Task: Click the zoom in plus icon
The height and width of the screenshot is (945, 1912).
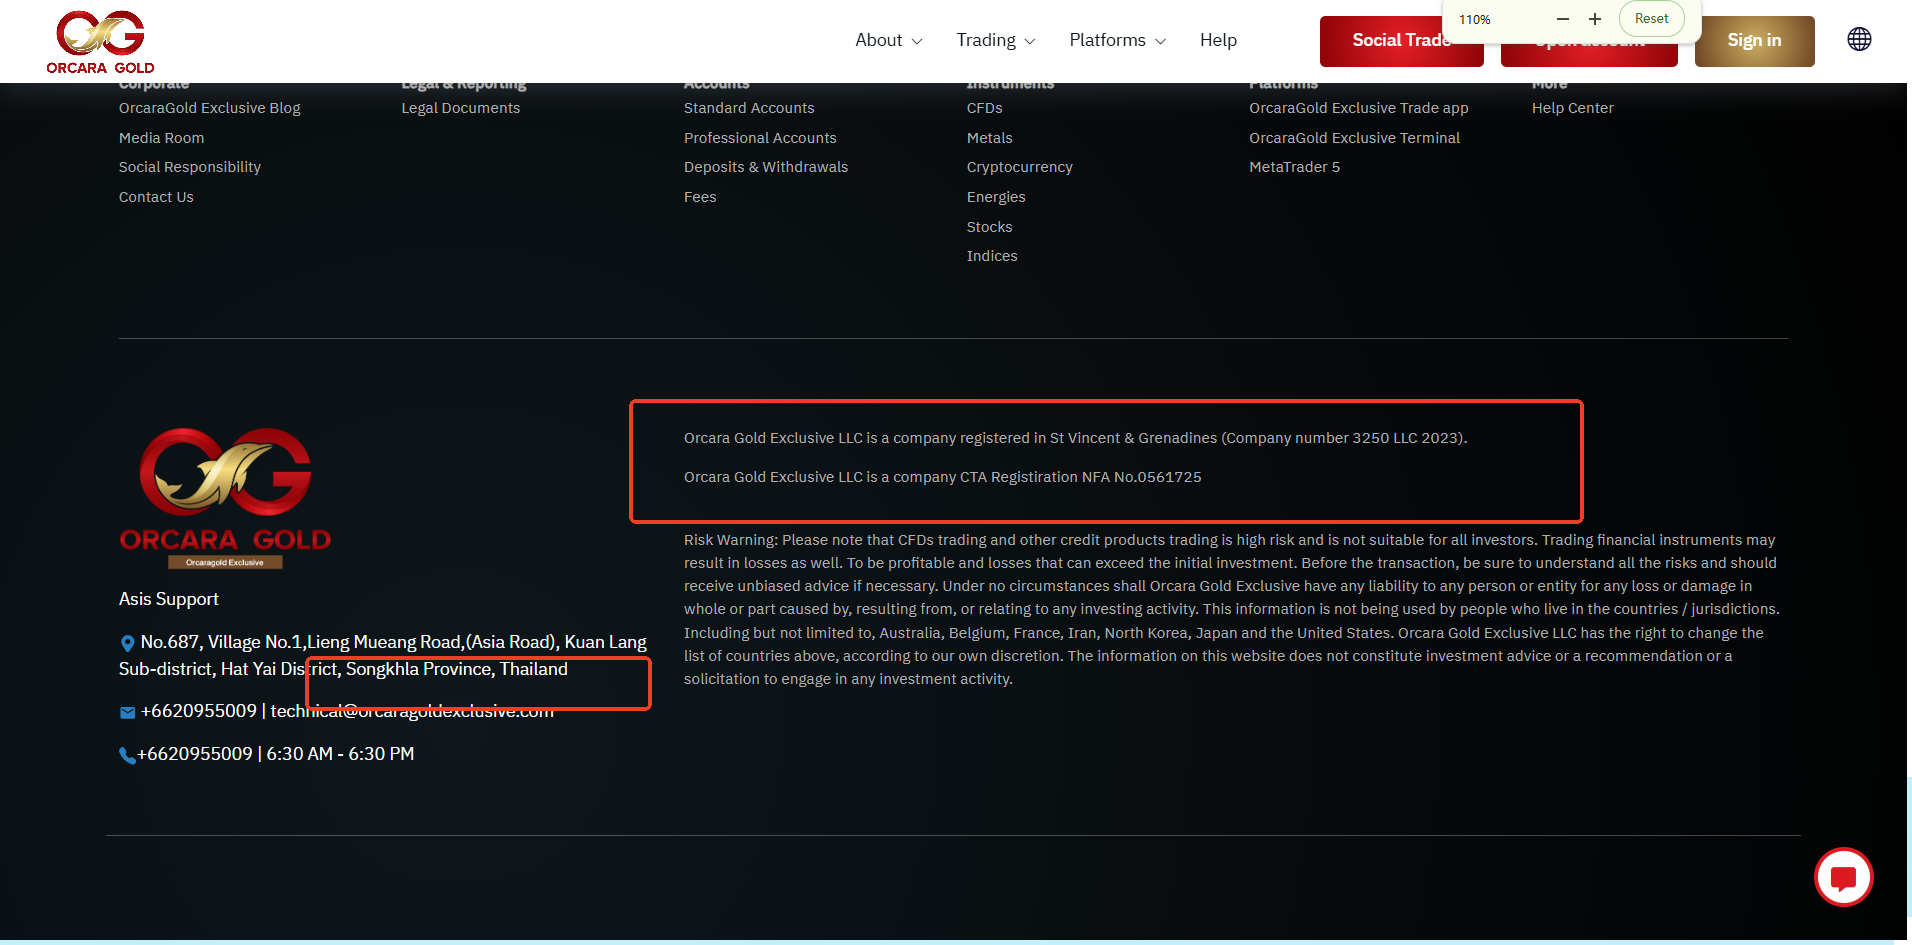Action: click(1595, 19)
